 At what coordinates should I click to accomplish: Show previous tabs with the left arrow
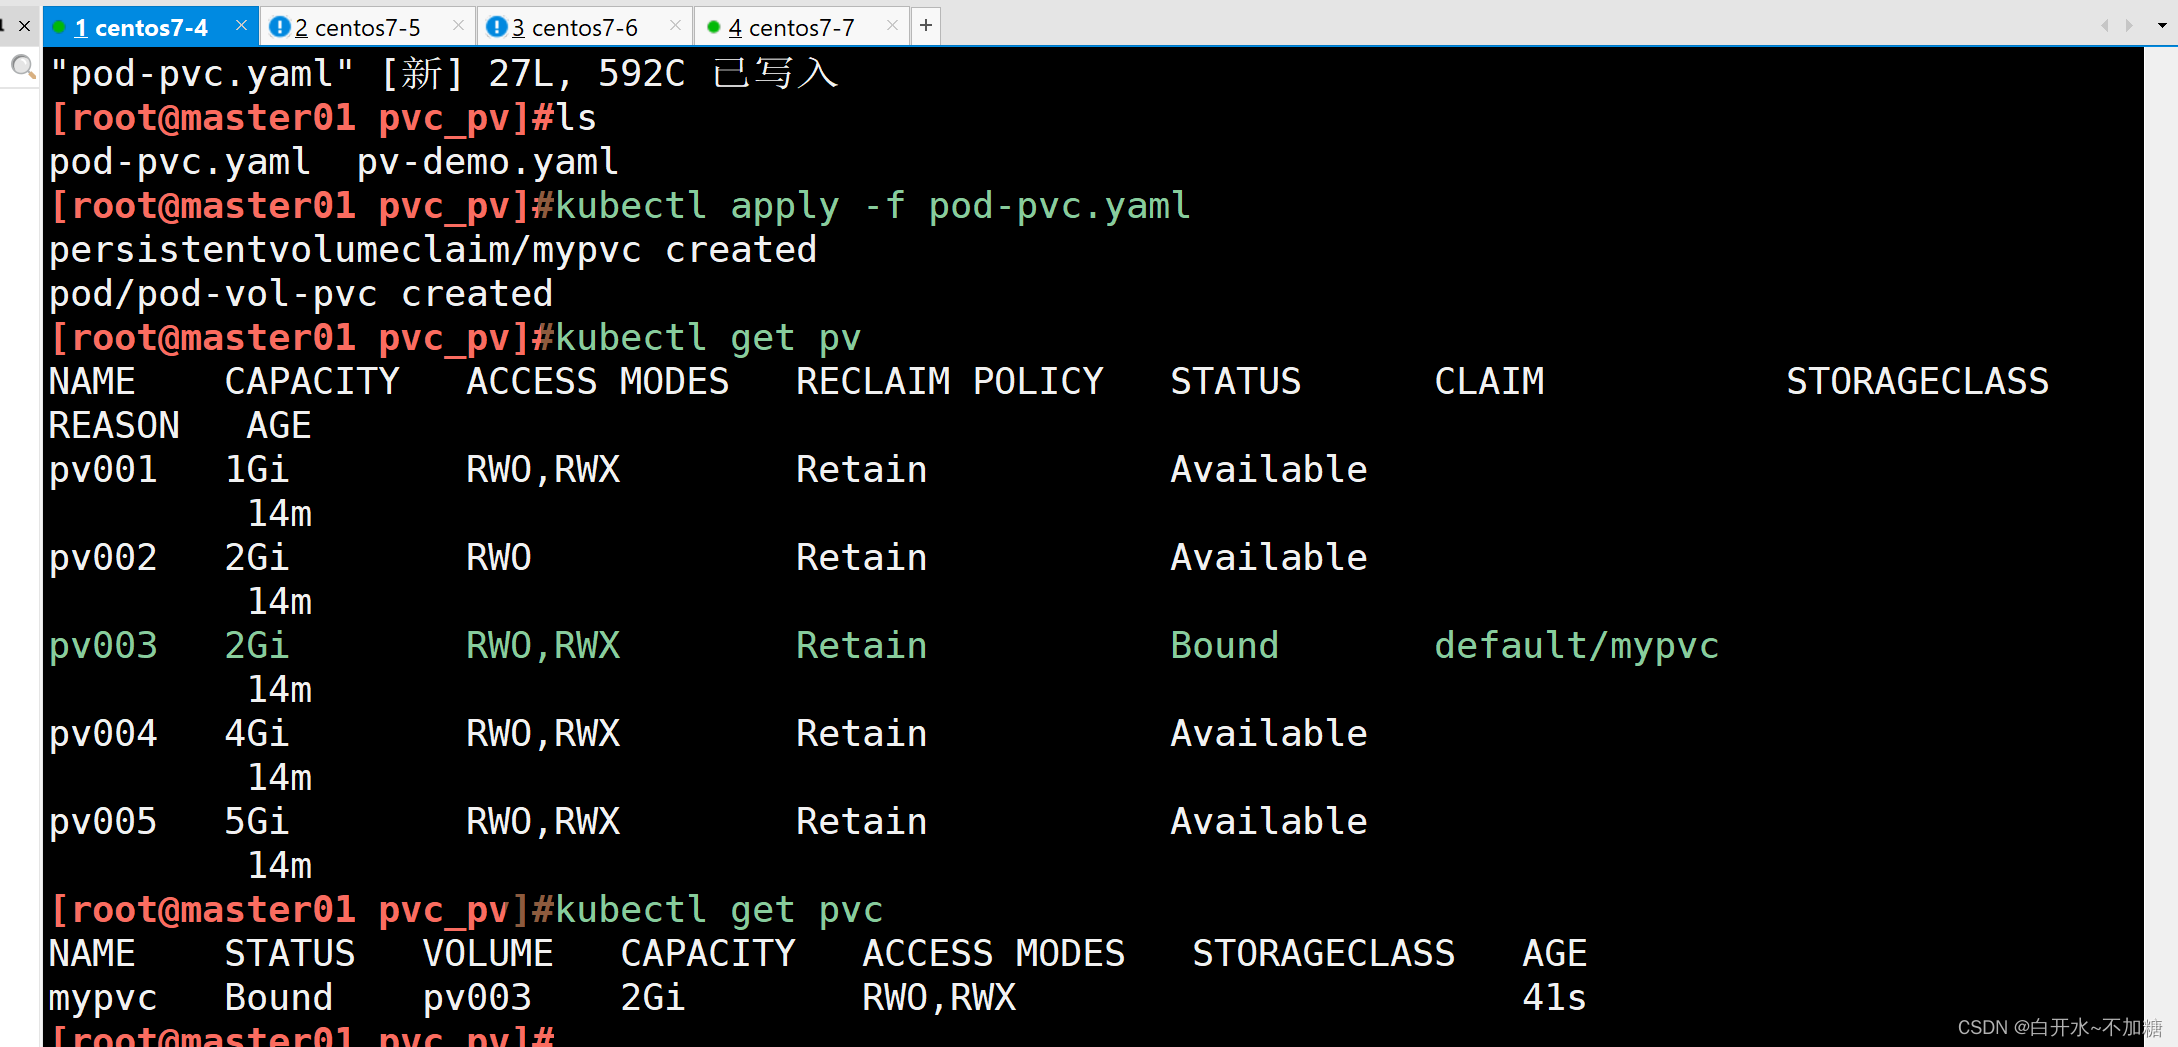[2104, 26]
